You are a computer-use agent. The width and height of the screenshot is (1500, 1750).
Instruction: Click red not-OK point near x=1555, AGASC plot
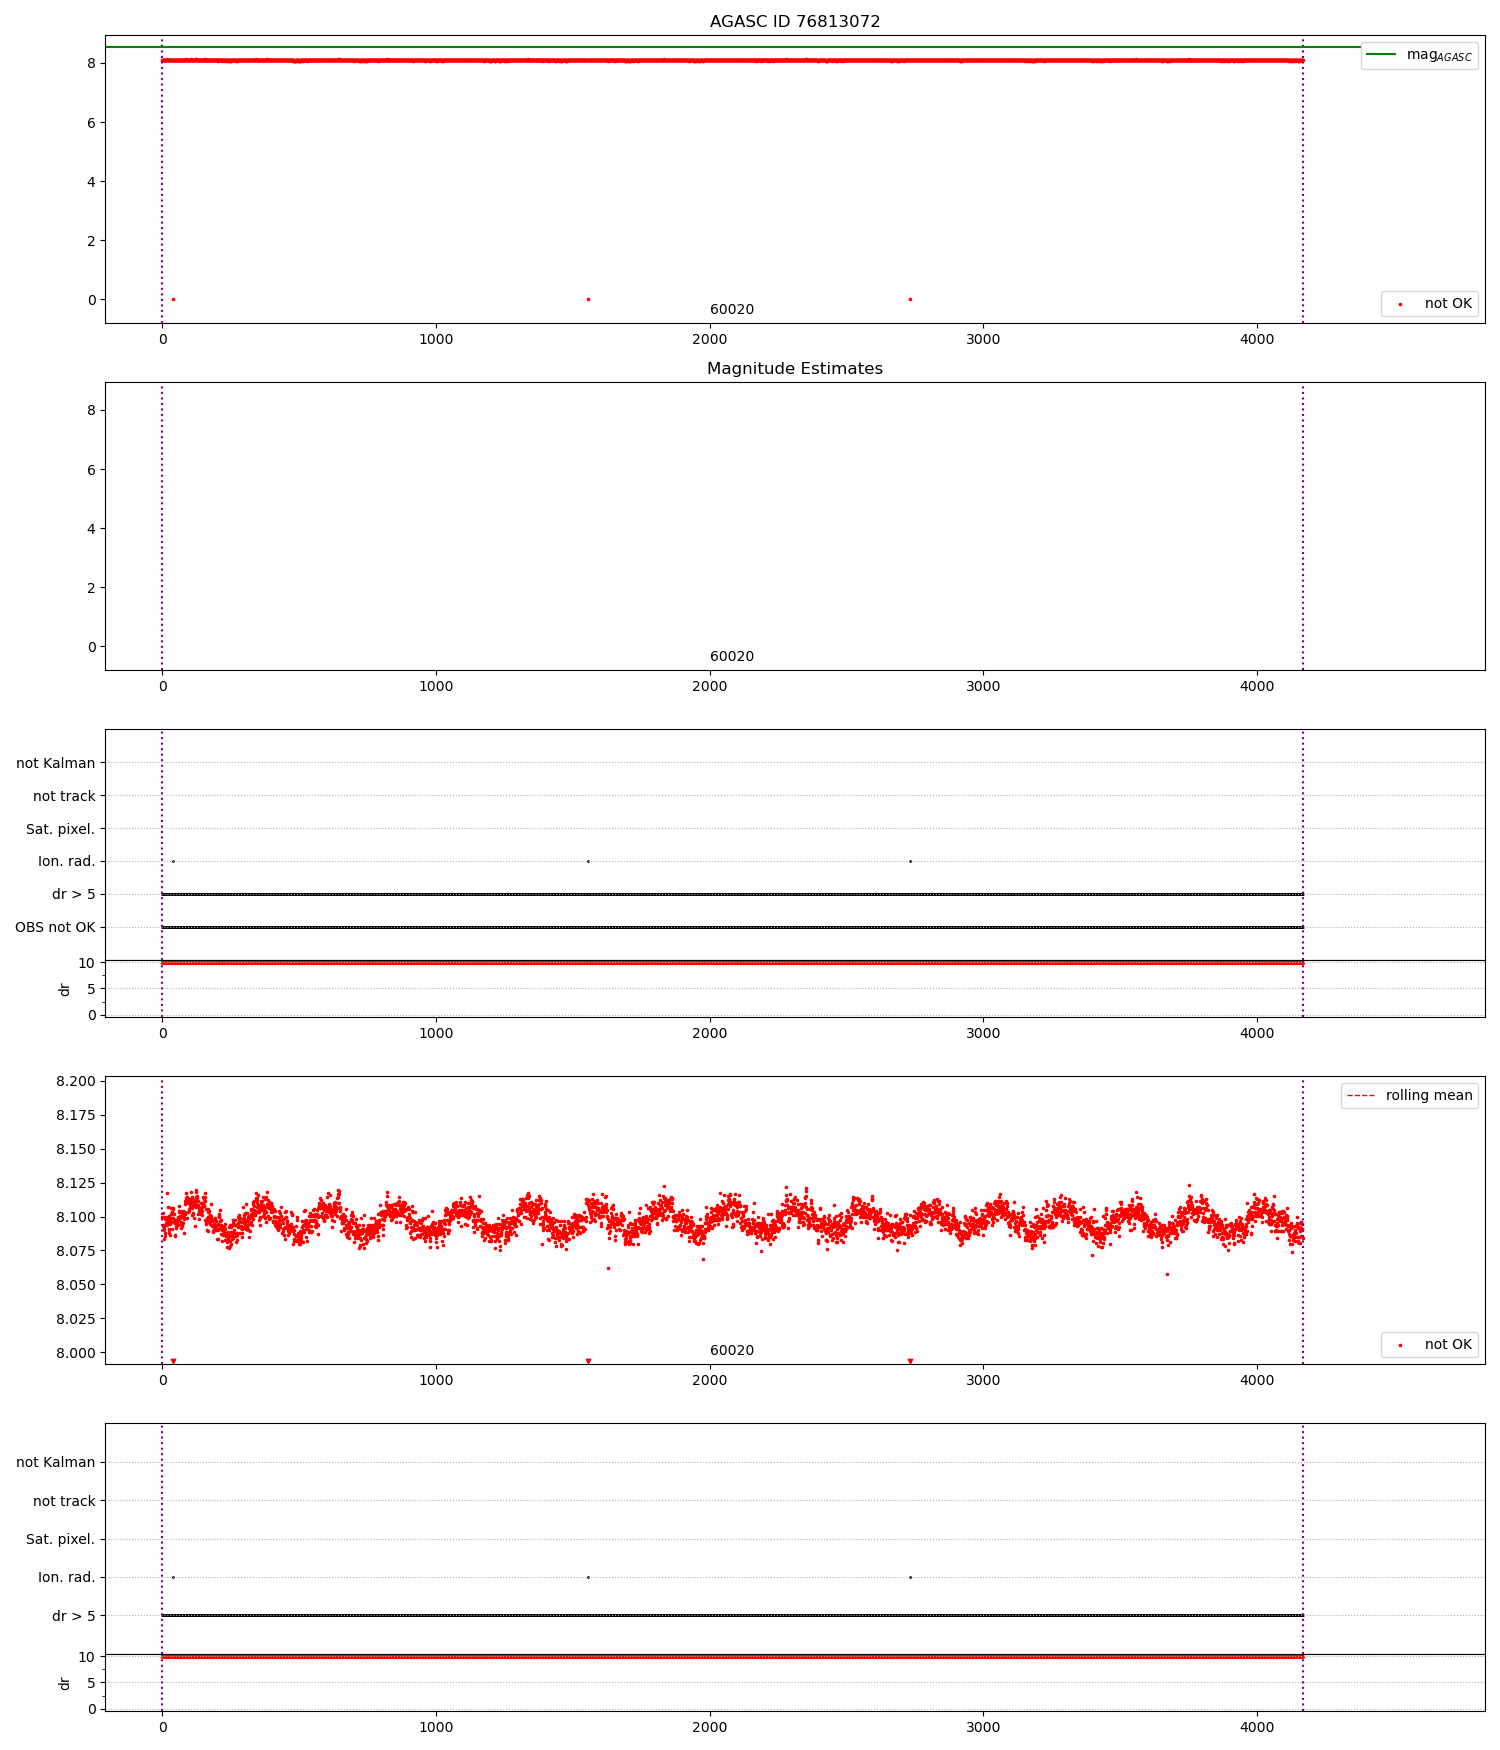588,299
